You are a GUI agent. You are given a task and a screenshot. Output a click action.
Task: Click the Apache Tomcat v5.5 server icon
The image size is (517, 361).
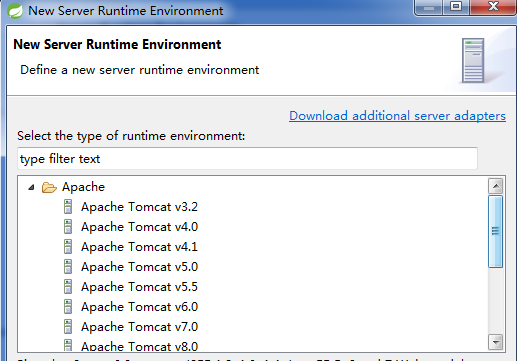coord(68,287)
